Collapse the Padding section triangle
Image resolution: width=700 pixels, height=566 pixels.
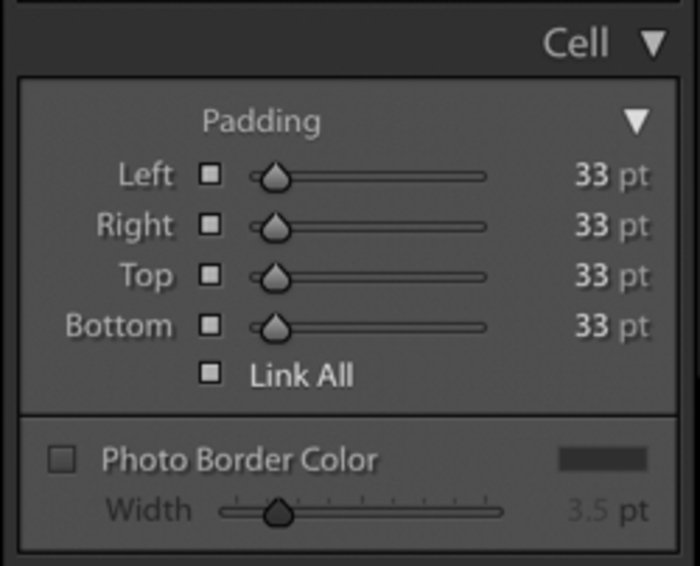[636, 122]
